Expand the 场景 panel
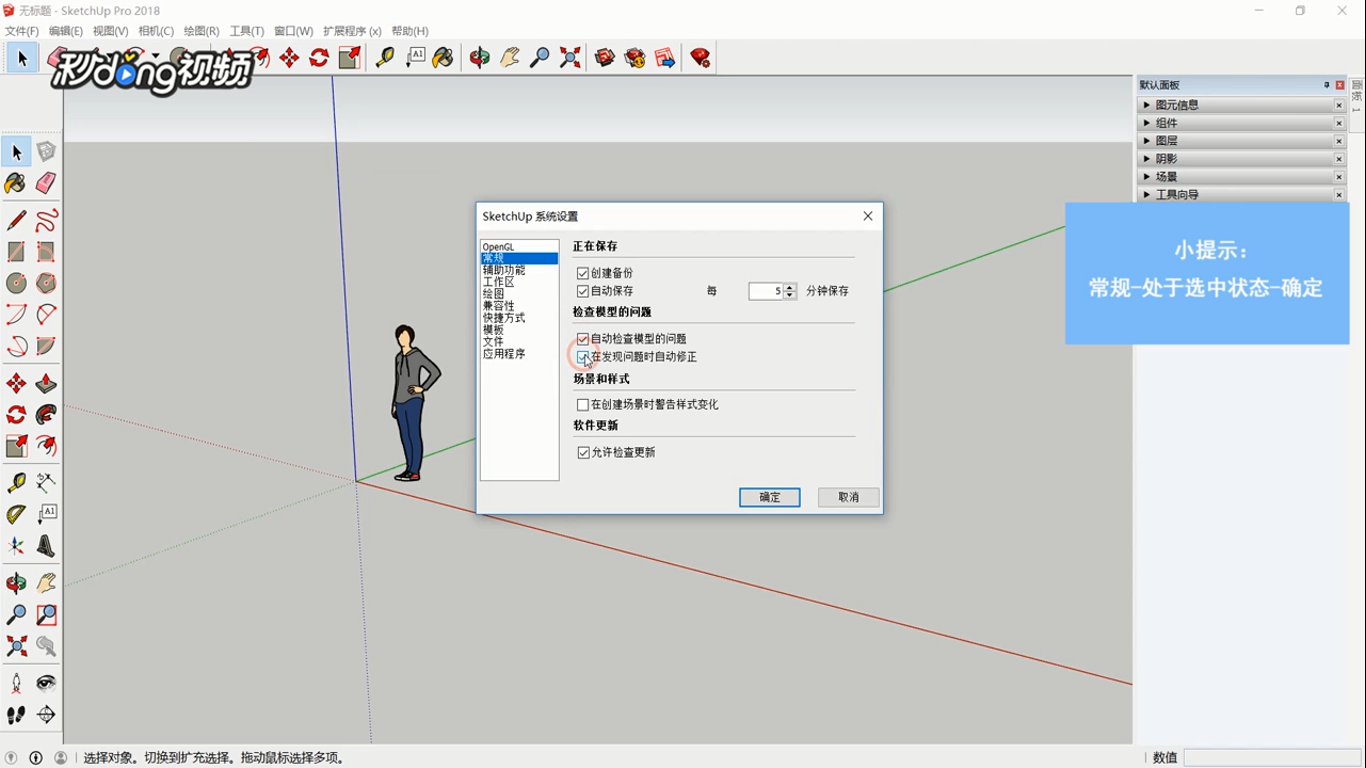The height and width of the screenshot is (768, 1366). pyautogui.click(x=1241, y=177)
